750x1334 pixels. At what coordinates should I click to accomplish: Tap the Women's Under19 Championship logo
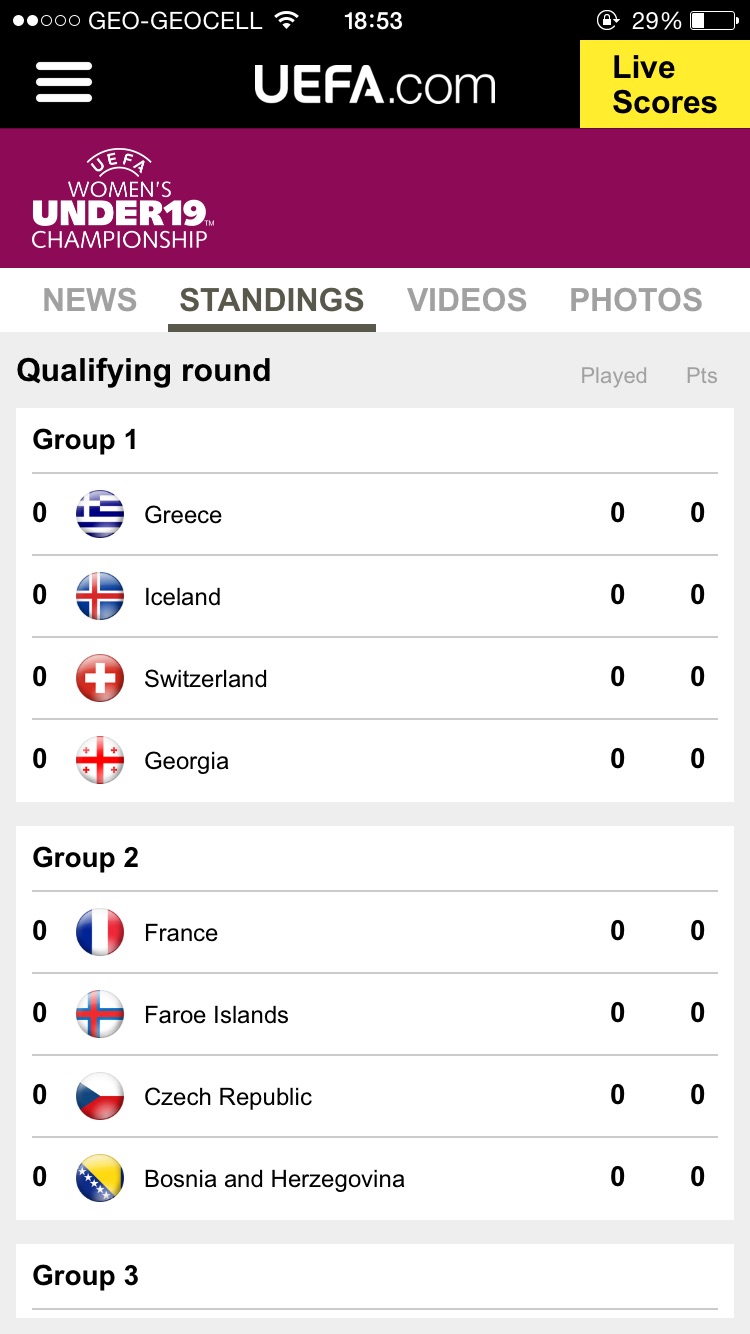[x=119, y=199]
